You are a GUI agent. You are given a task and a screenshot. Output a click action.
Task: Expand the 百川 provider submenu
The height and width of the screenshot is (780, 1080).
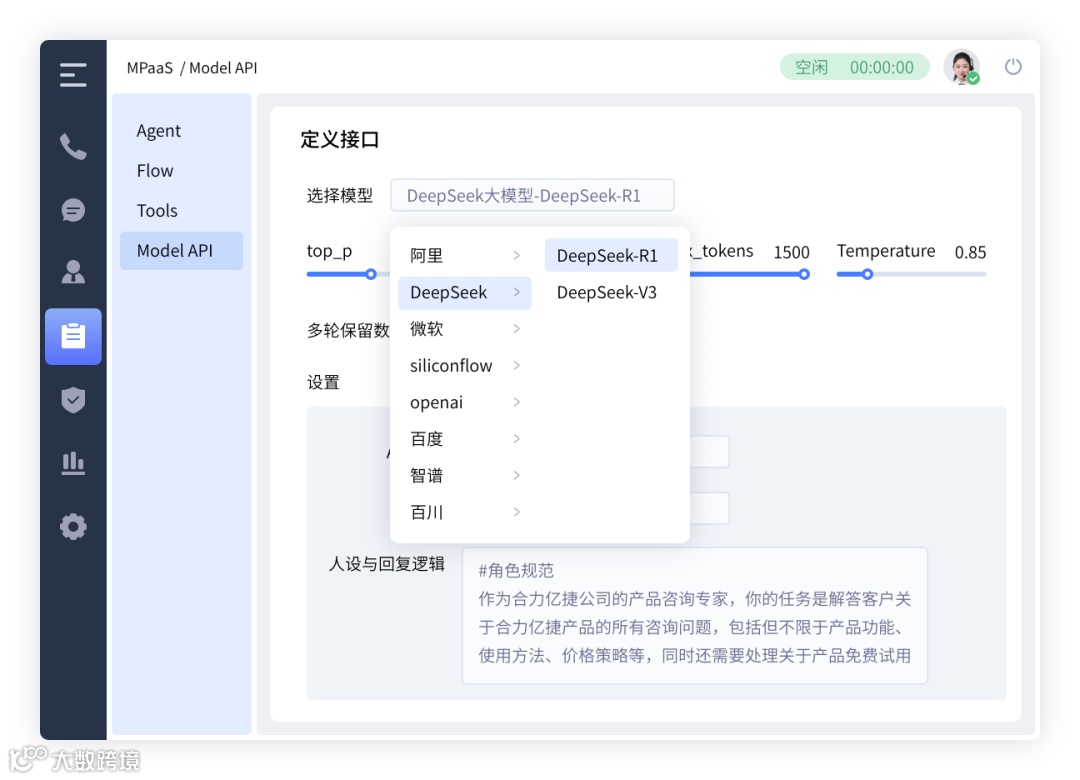coord(465,512)
